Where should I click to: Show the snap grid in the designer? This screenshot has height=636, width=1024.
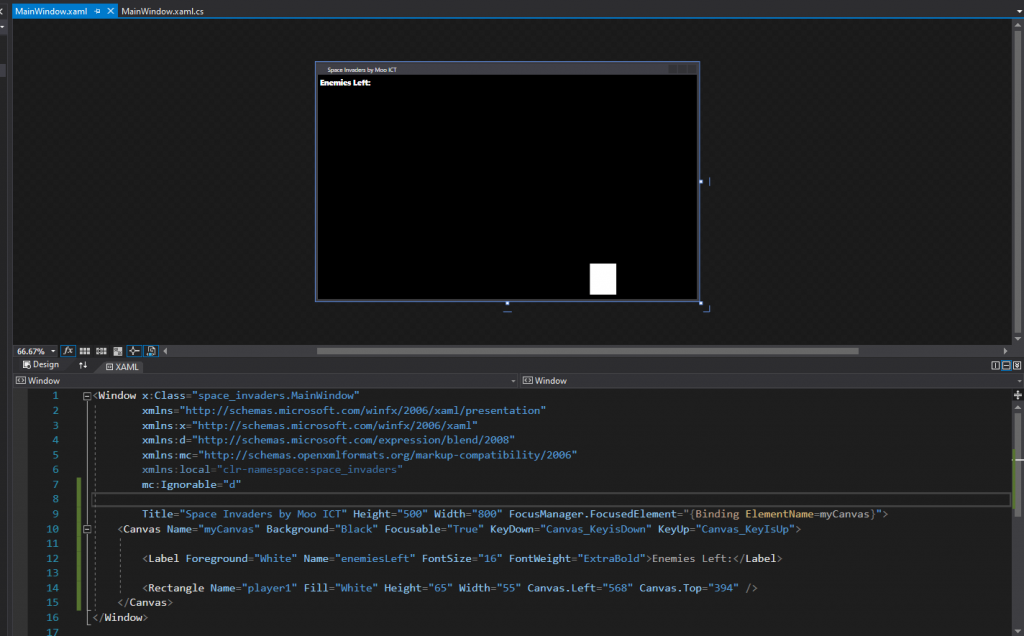pos(84,351)
